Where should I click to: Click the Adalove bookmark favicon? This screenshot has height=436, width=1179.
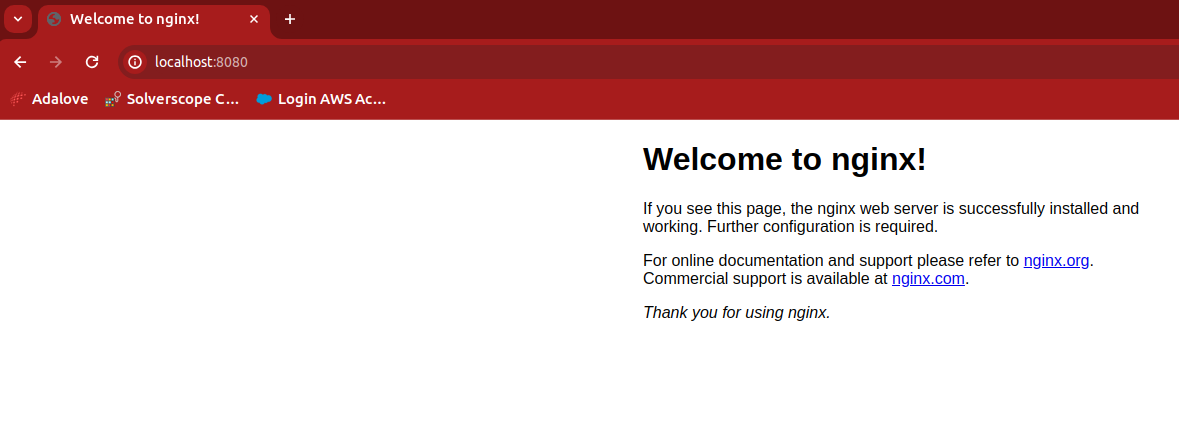coord(18,99)
